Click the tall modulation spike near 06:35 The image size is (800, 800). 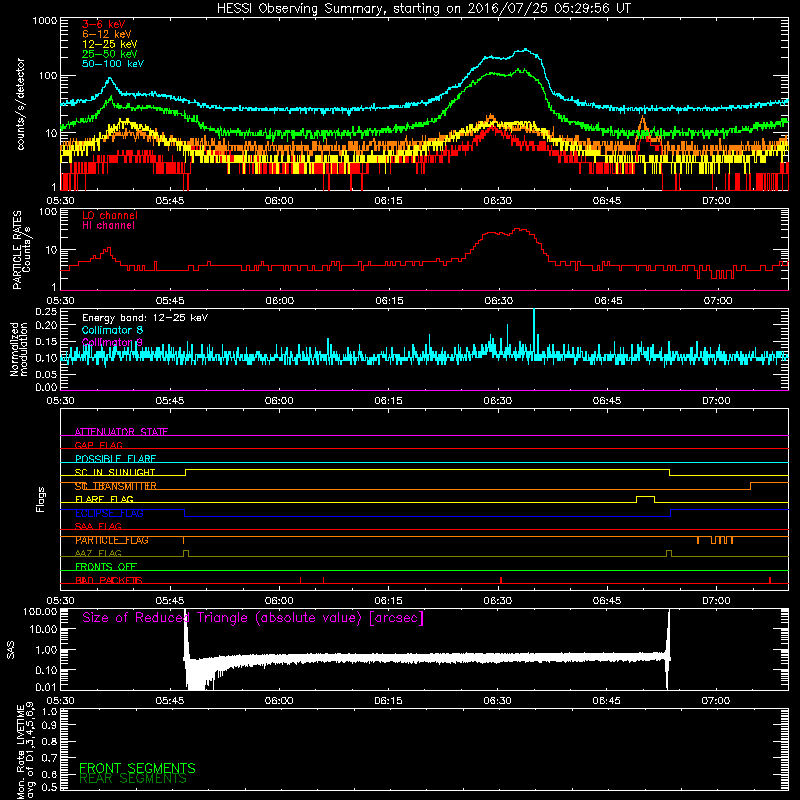[x=534, y=332]
